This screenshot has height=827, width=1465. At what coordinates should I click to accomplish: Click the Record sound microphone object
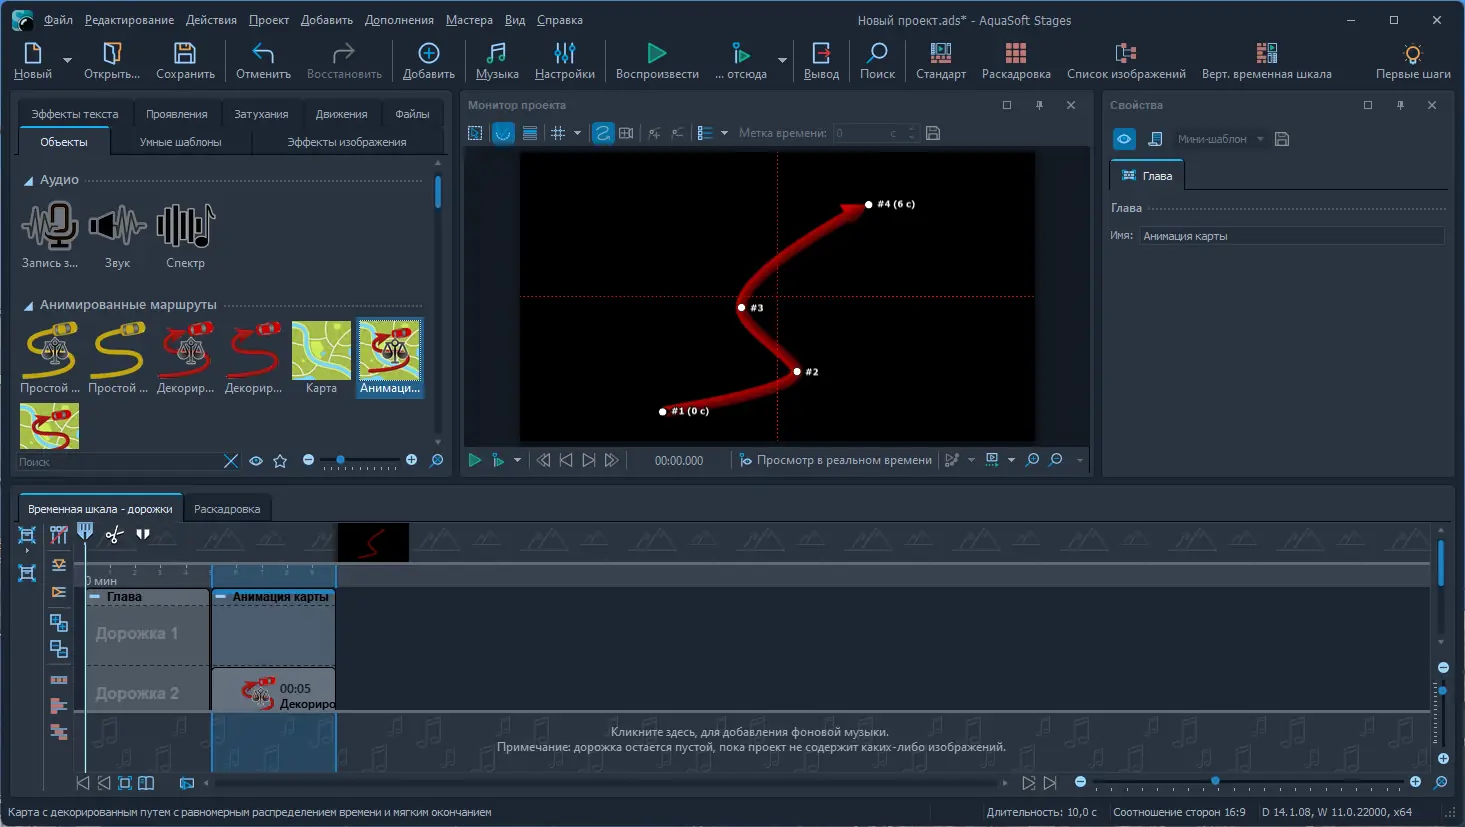50,235
